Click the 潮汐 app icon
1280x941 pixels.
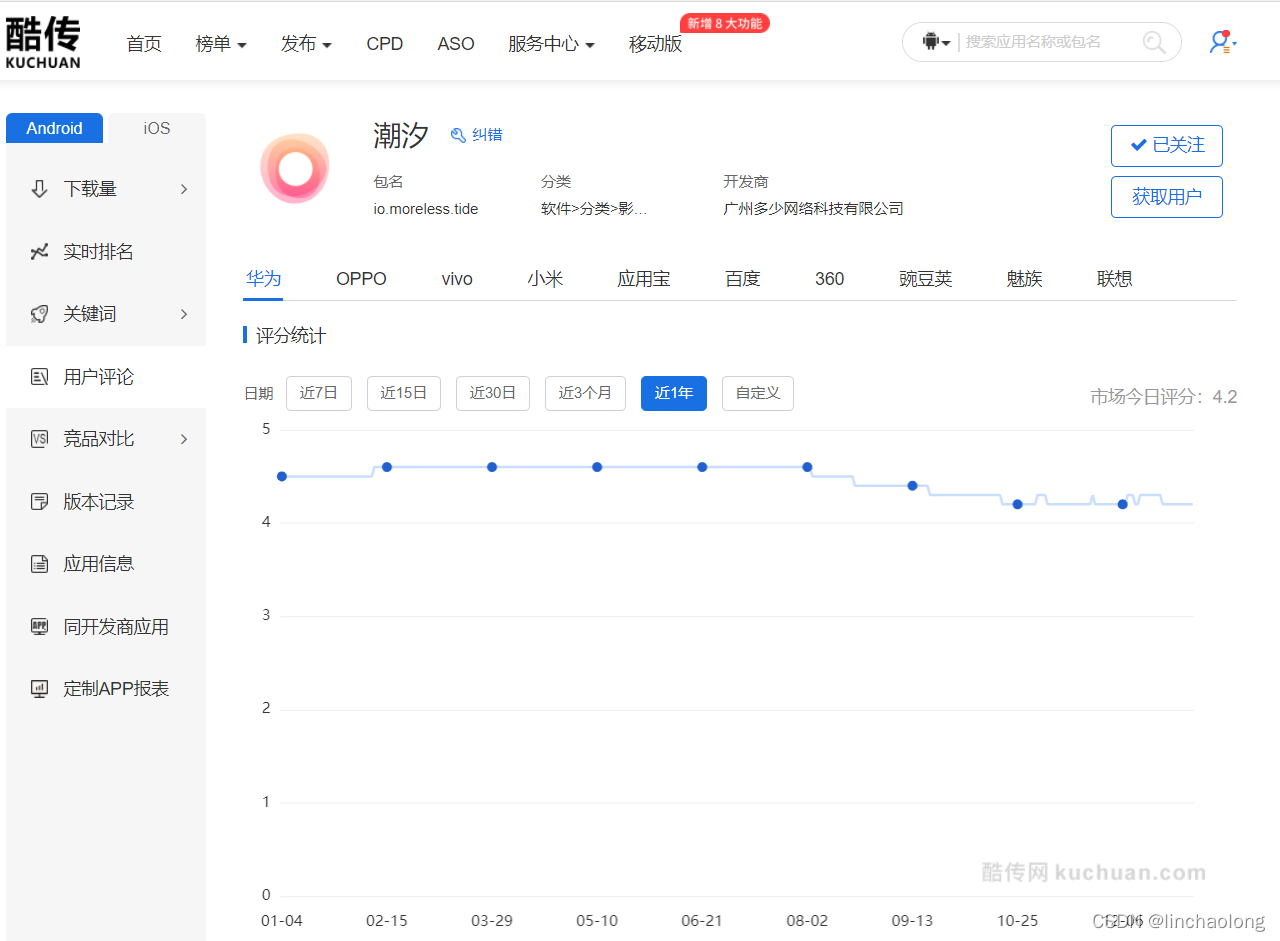[295, 169]
